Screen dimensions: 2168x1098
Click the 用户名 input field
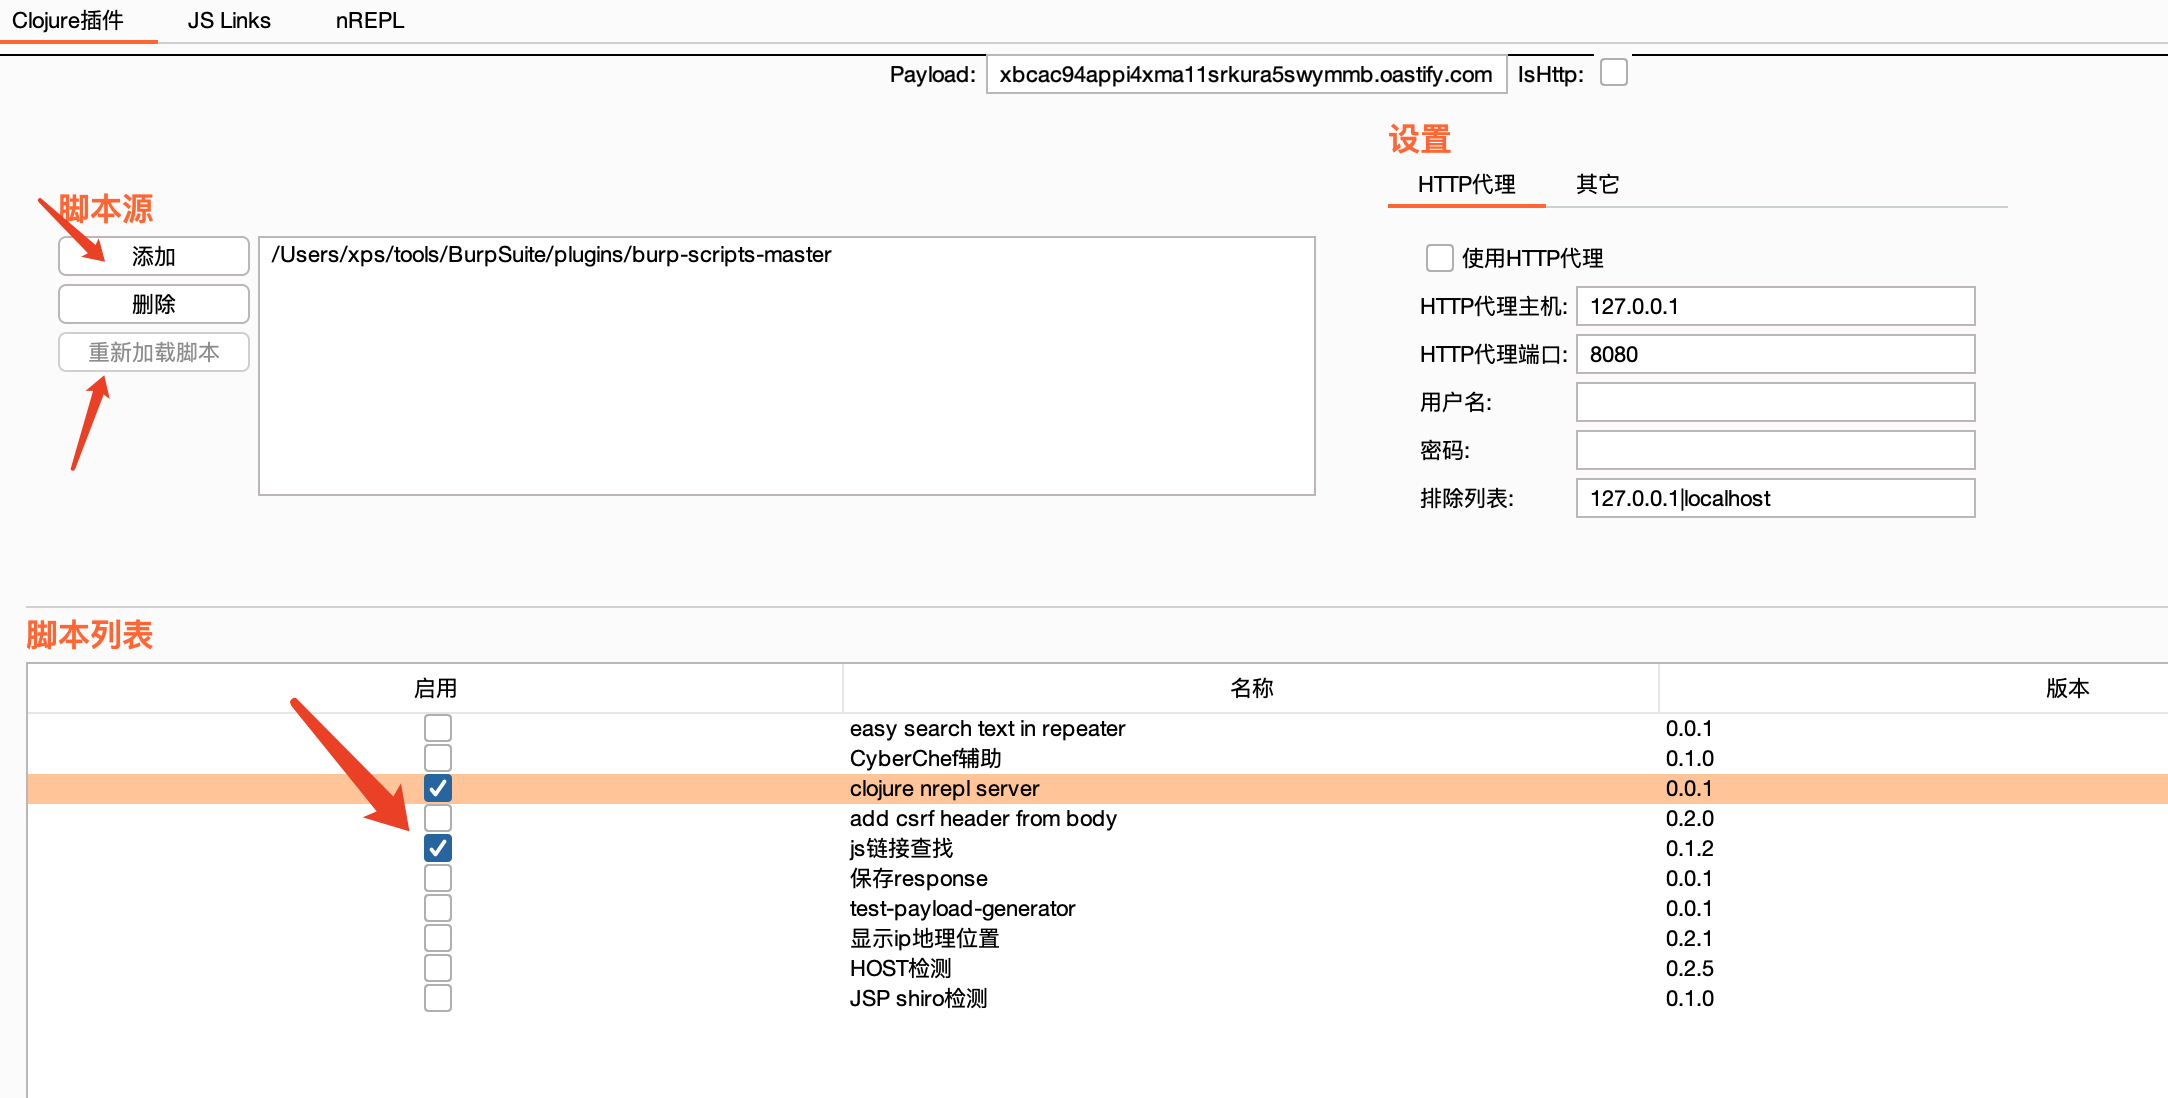point(1774,402)
